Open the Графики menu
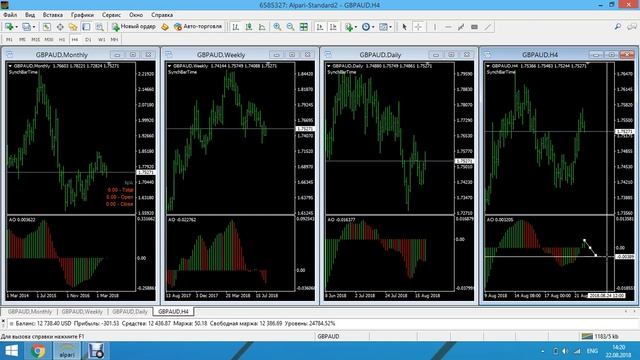Viewport: 640px width, 360px height. [82, 15]
